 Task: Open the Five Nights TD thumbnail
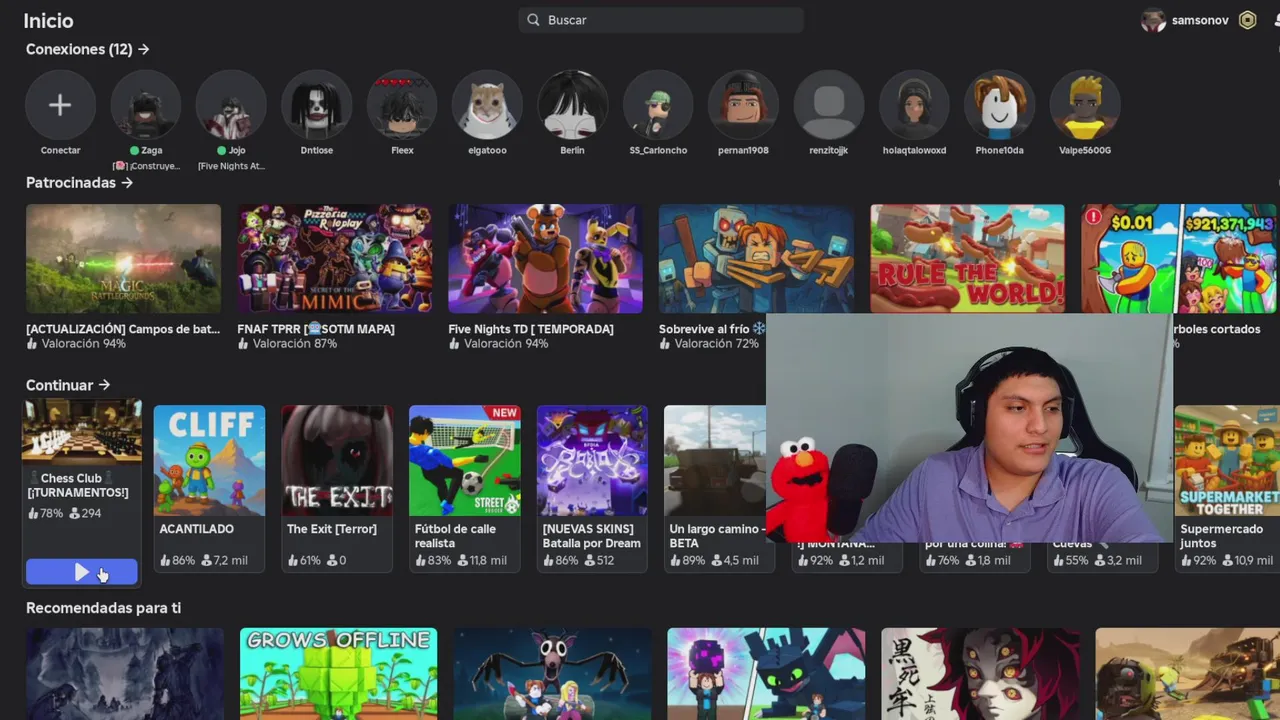coord(545,259)
